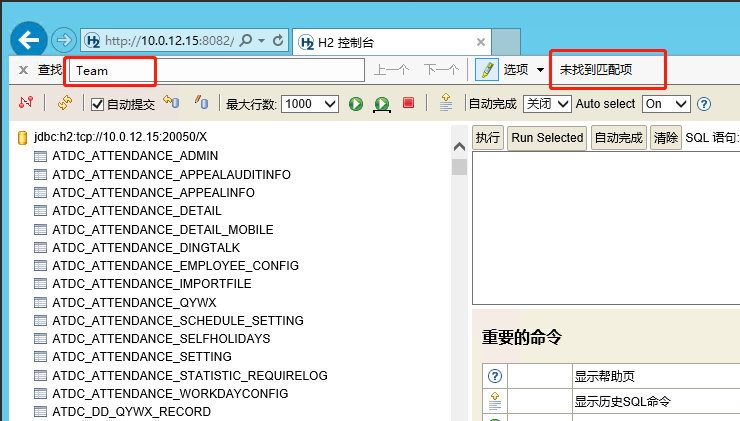
Task: Select table ATDC_ATTENDANCE_SCHEDULE_SETTING
Action: 178,320
